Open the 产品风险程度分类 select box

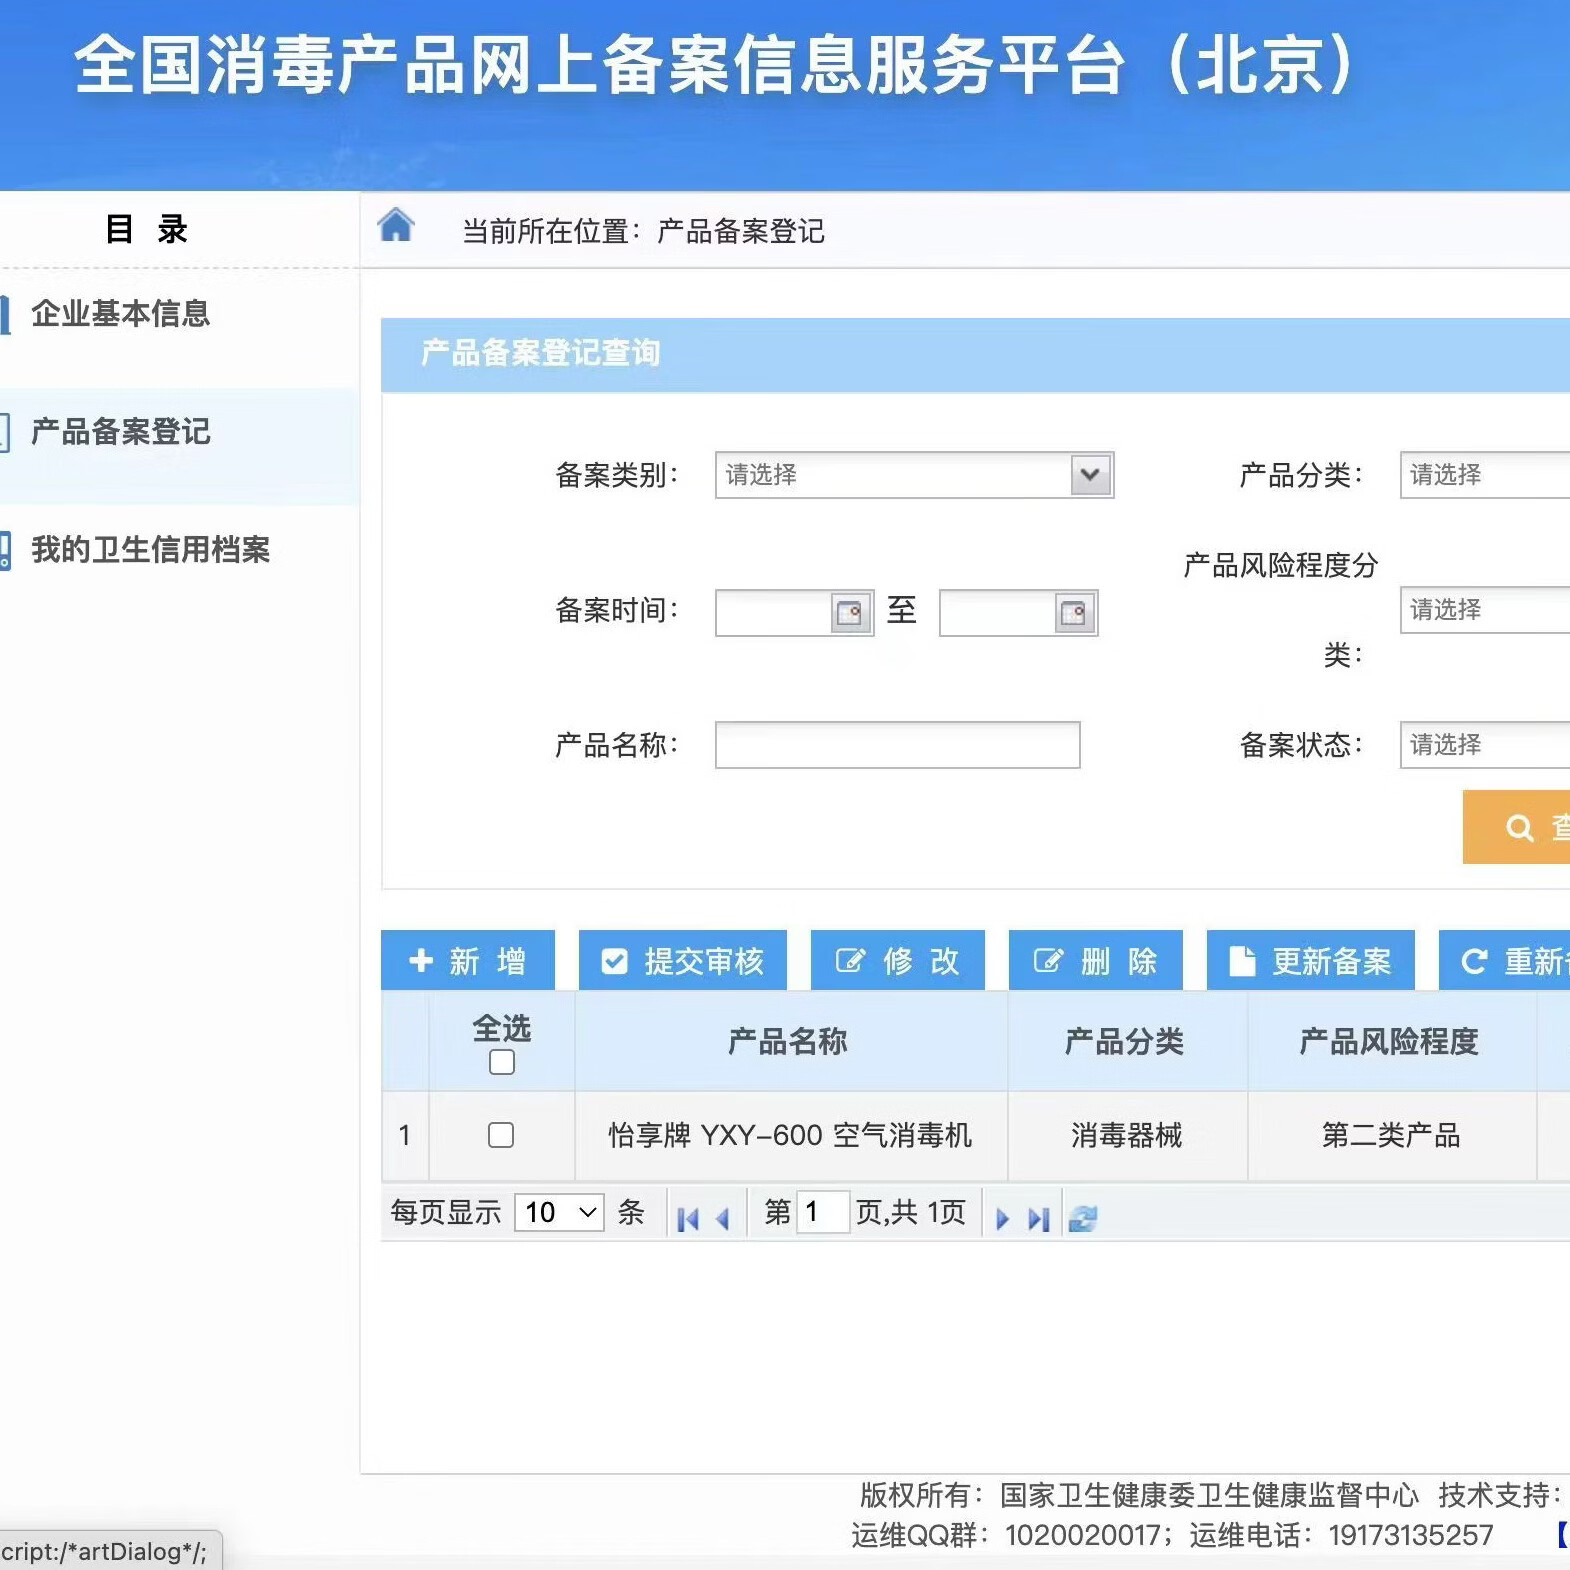click(x=1484, y=610)
